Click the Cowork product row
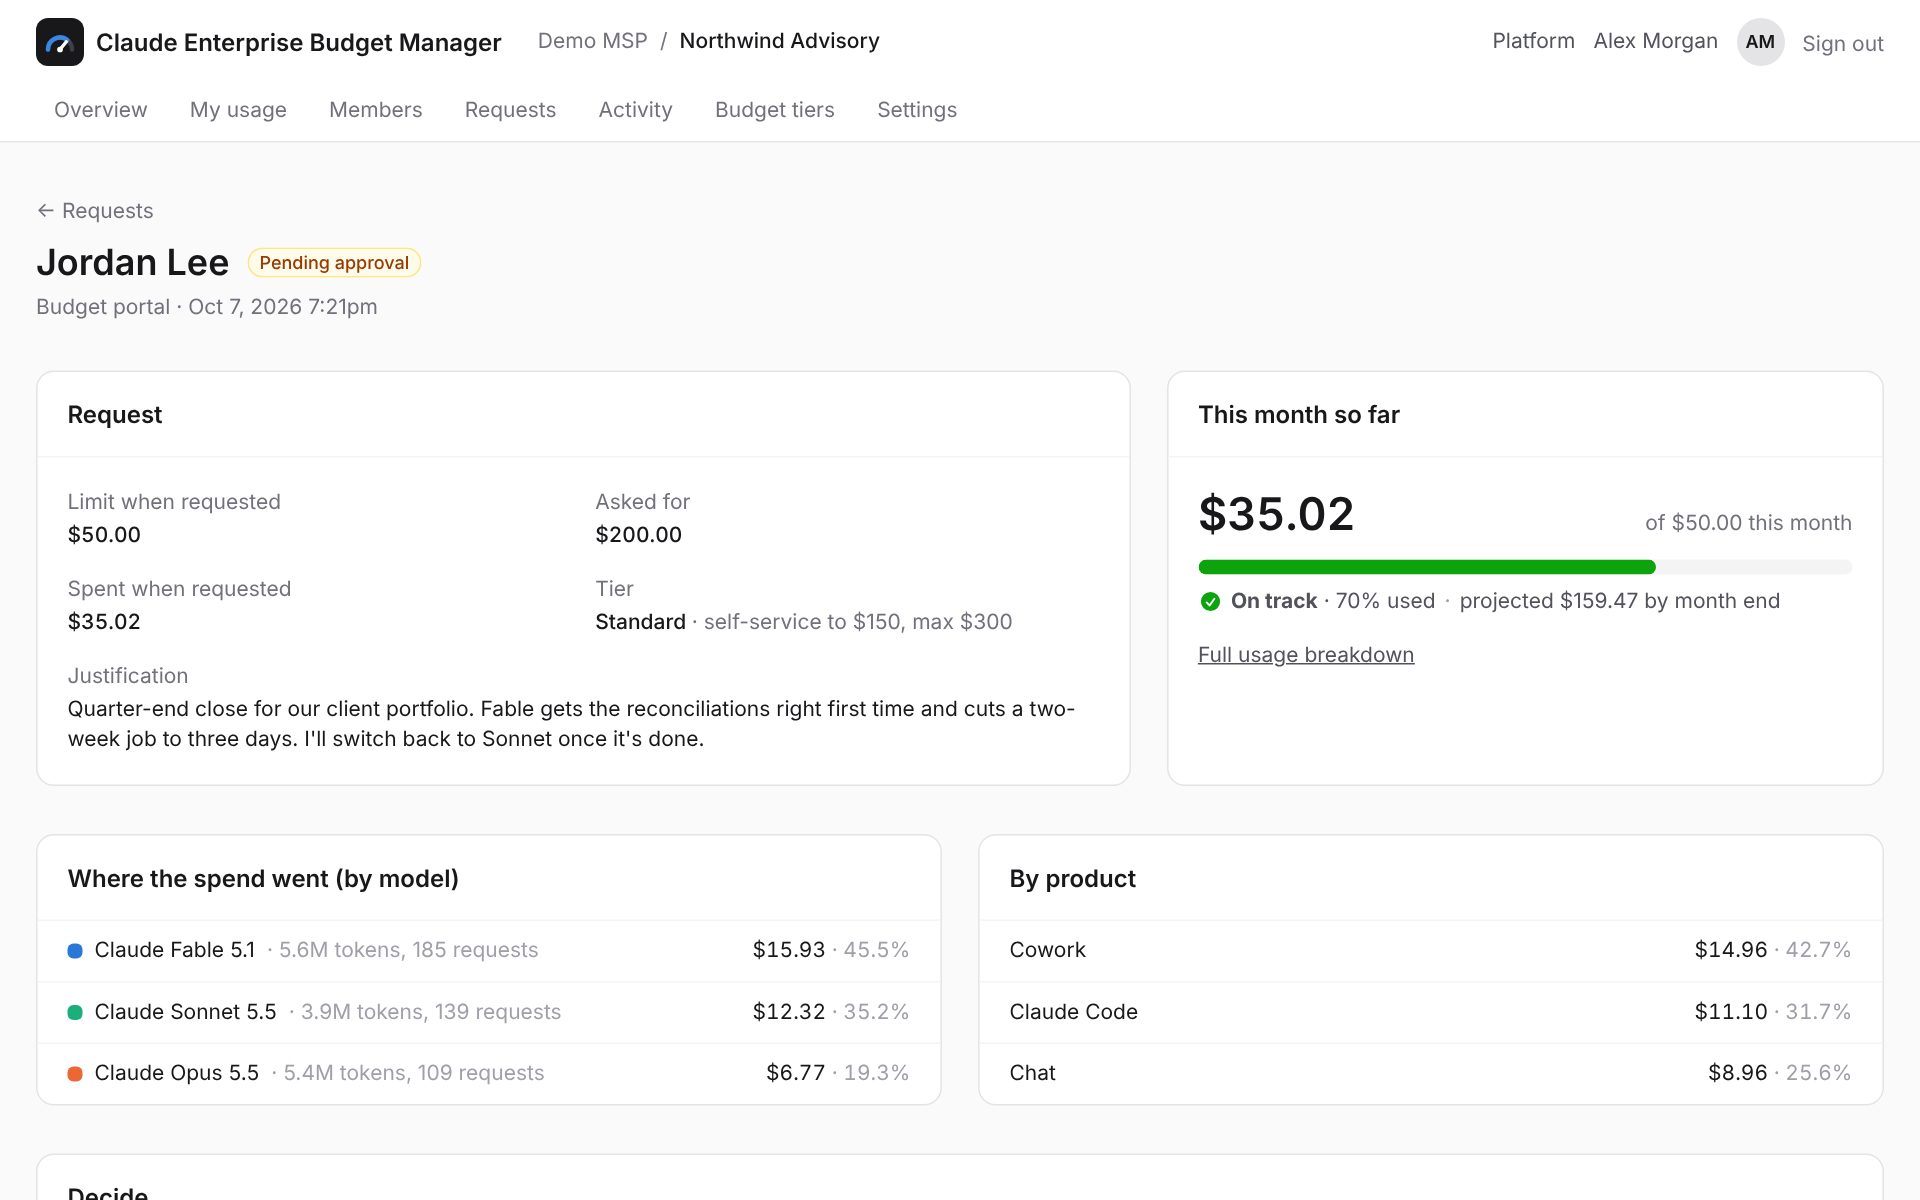The width and height of the screenshot is (1920, 1200). pyautogui.click(x=1430, y=950)
